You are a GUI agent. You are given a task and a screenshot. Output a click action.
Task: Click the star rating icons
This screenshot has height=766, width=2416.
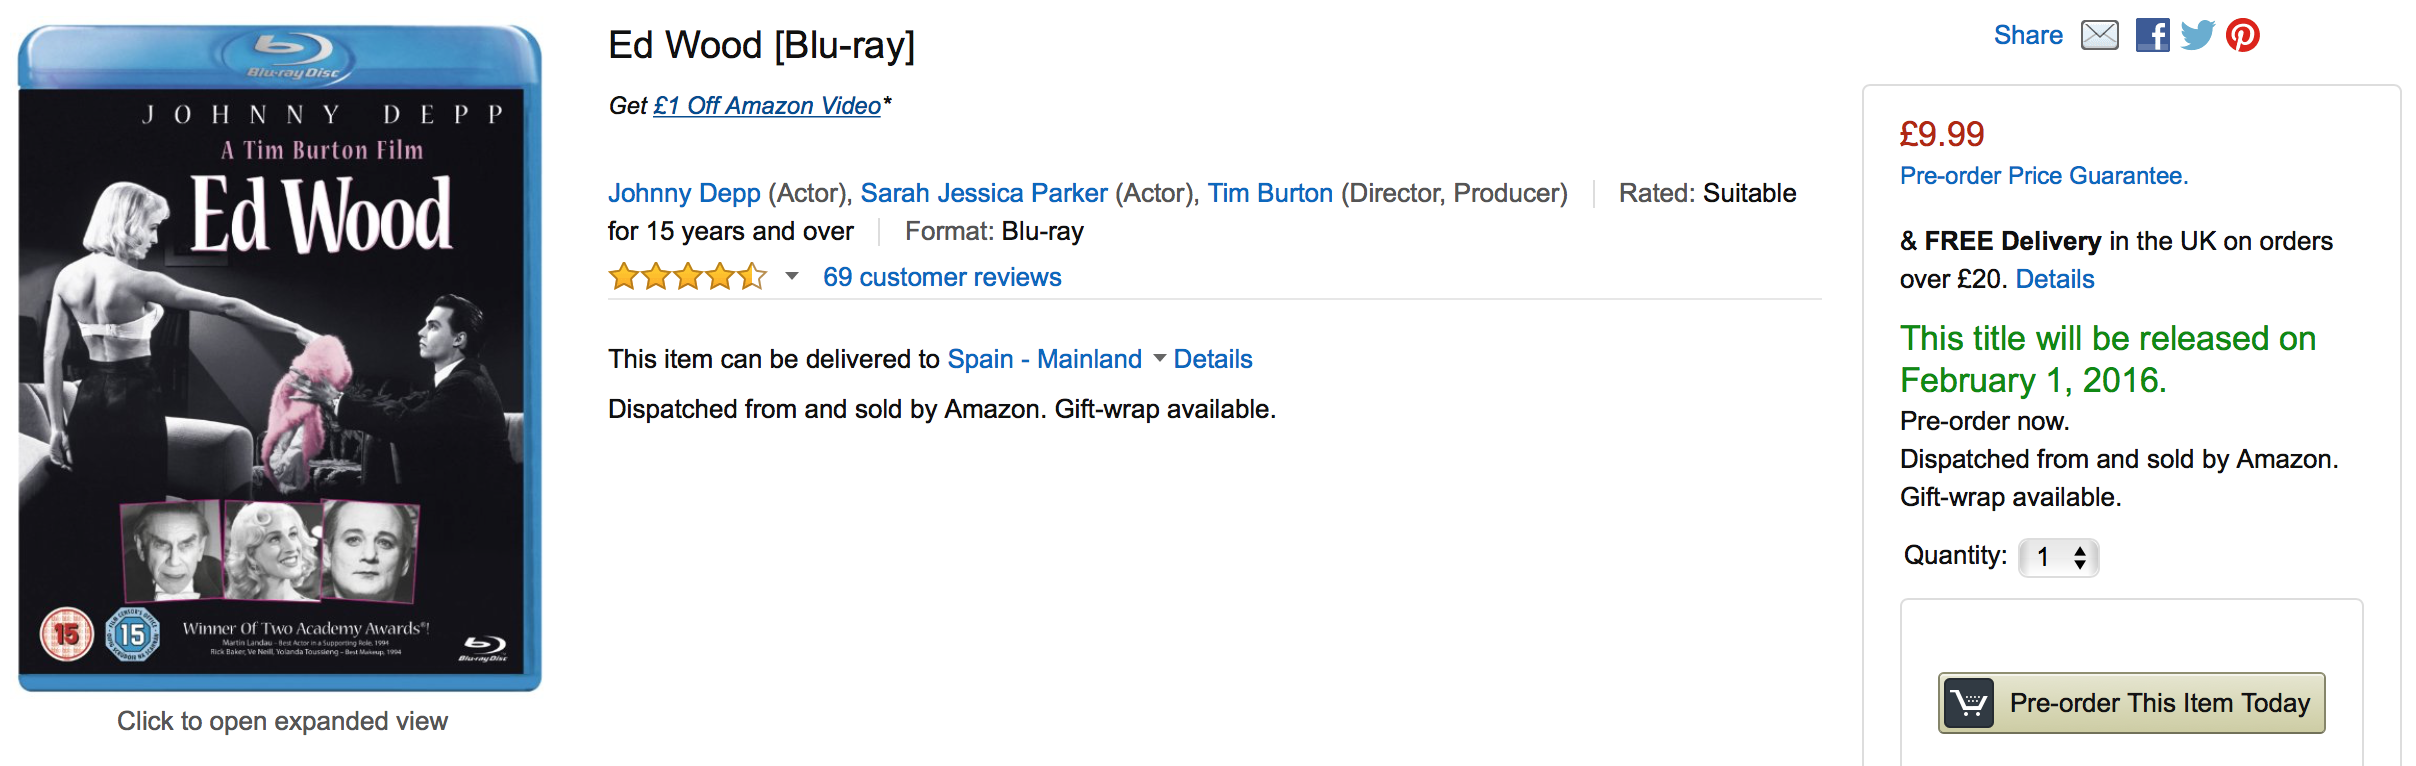click(x=688, y=276)
